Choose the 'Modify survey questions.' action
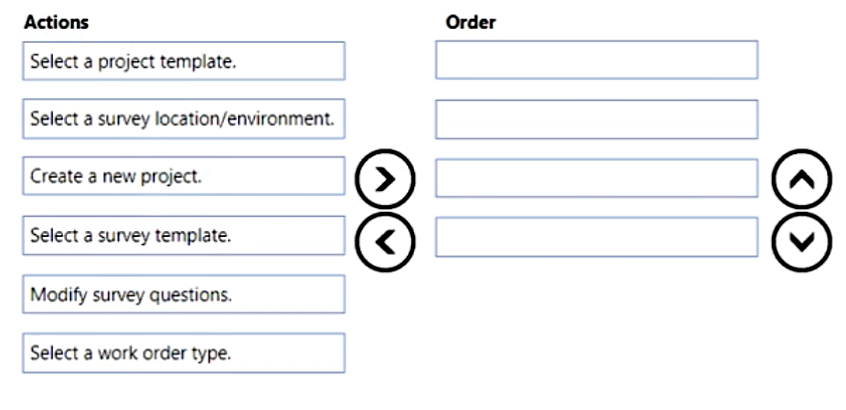 click(183, 294)
